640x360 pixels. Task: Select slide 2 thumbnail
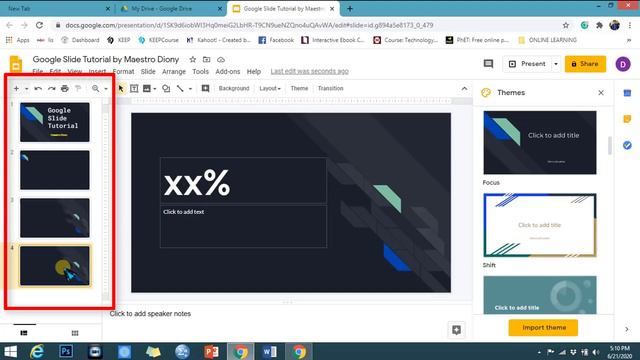pos(55,170)
